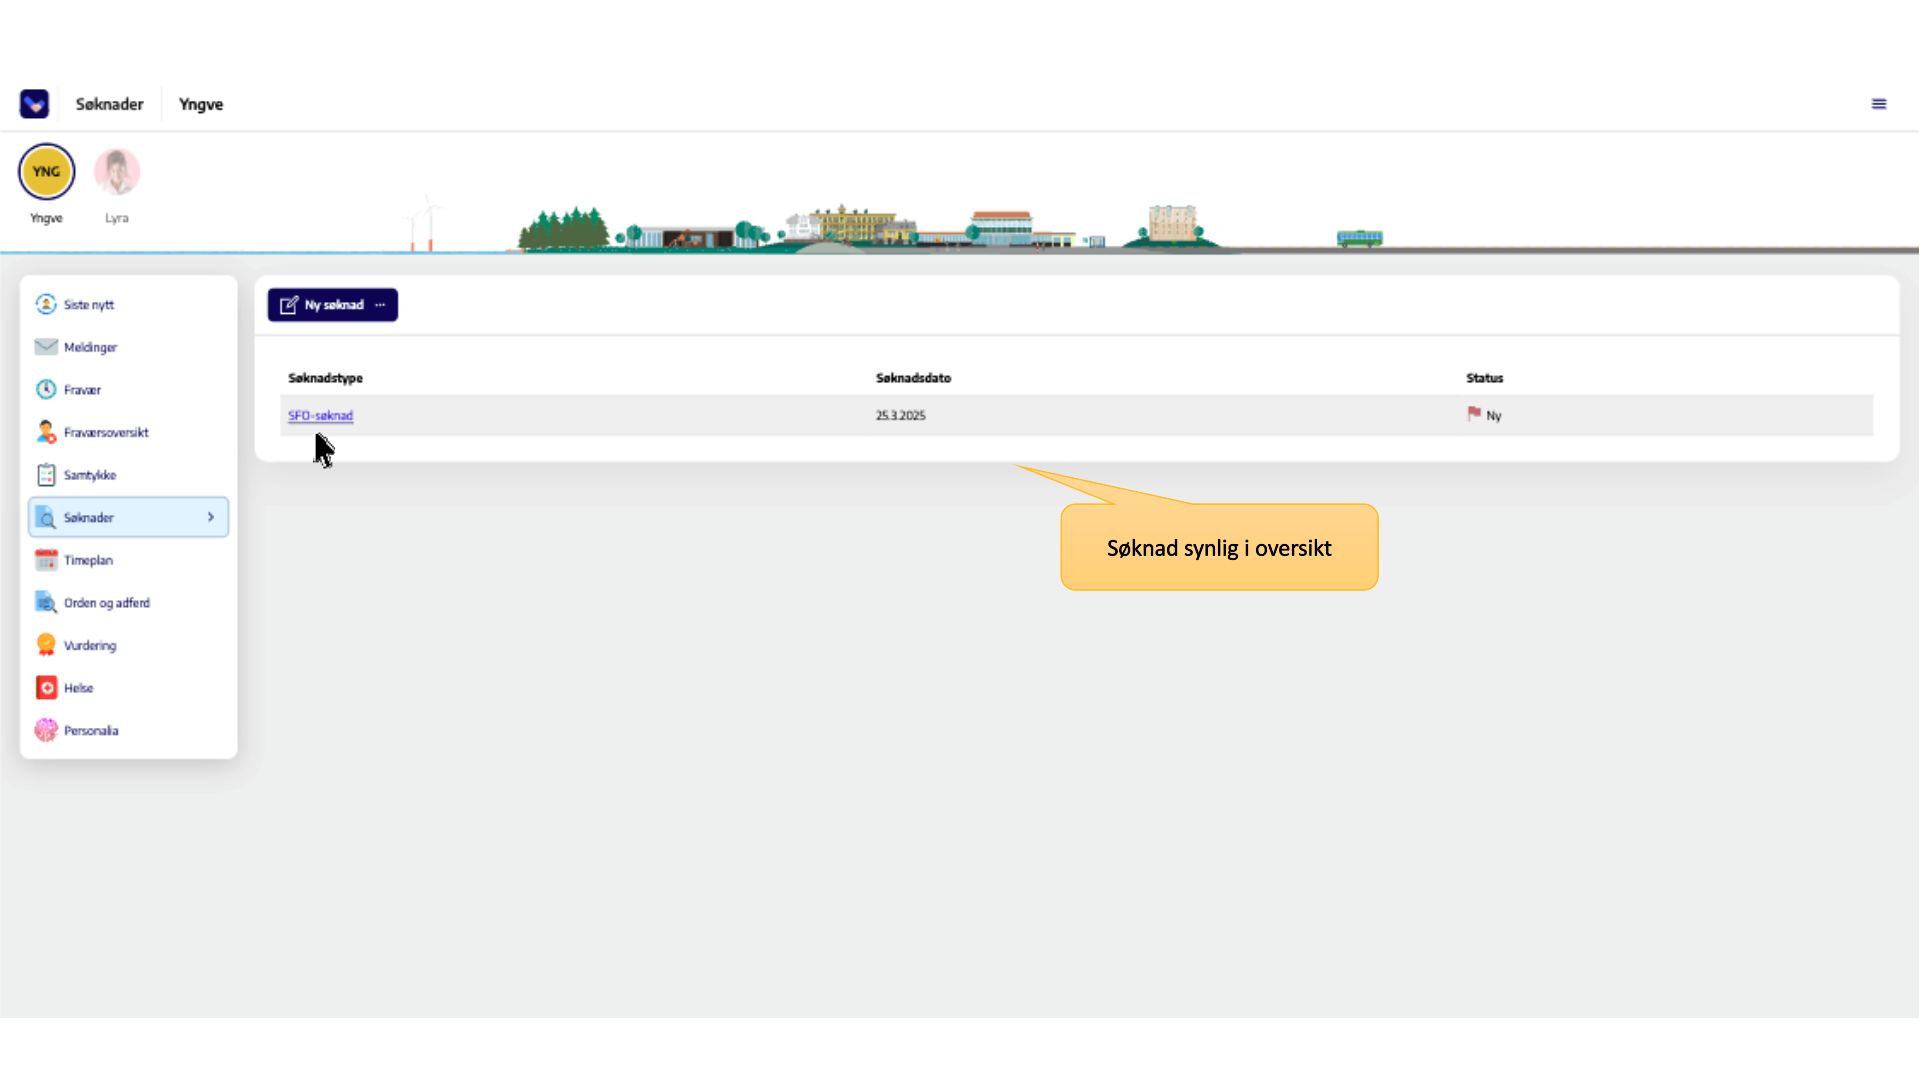Select the Yngve YNG avatar
1920x1080 pixels.
click(46, 172)
